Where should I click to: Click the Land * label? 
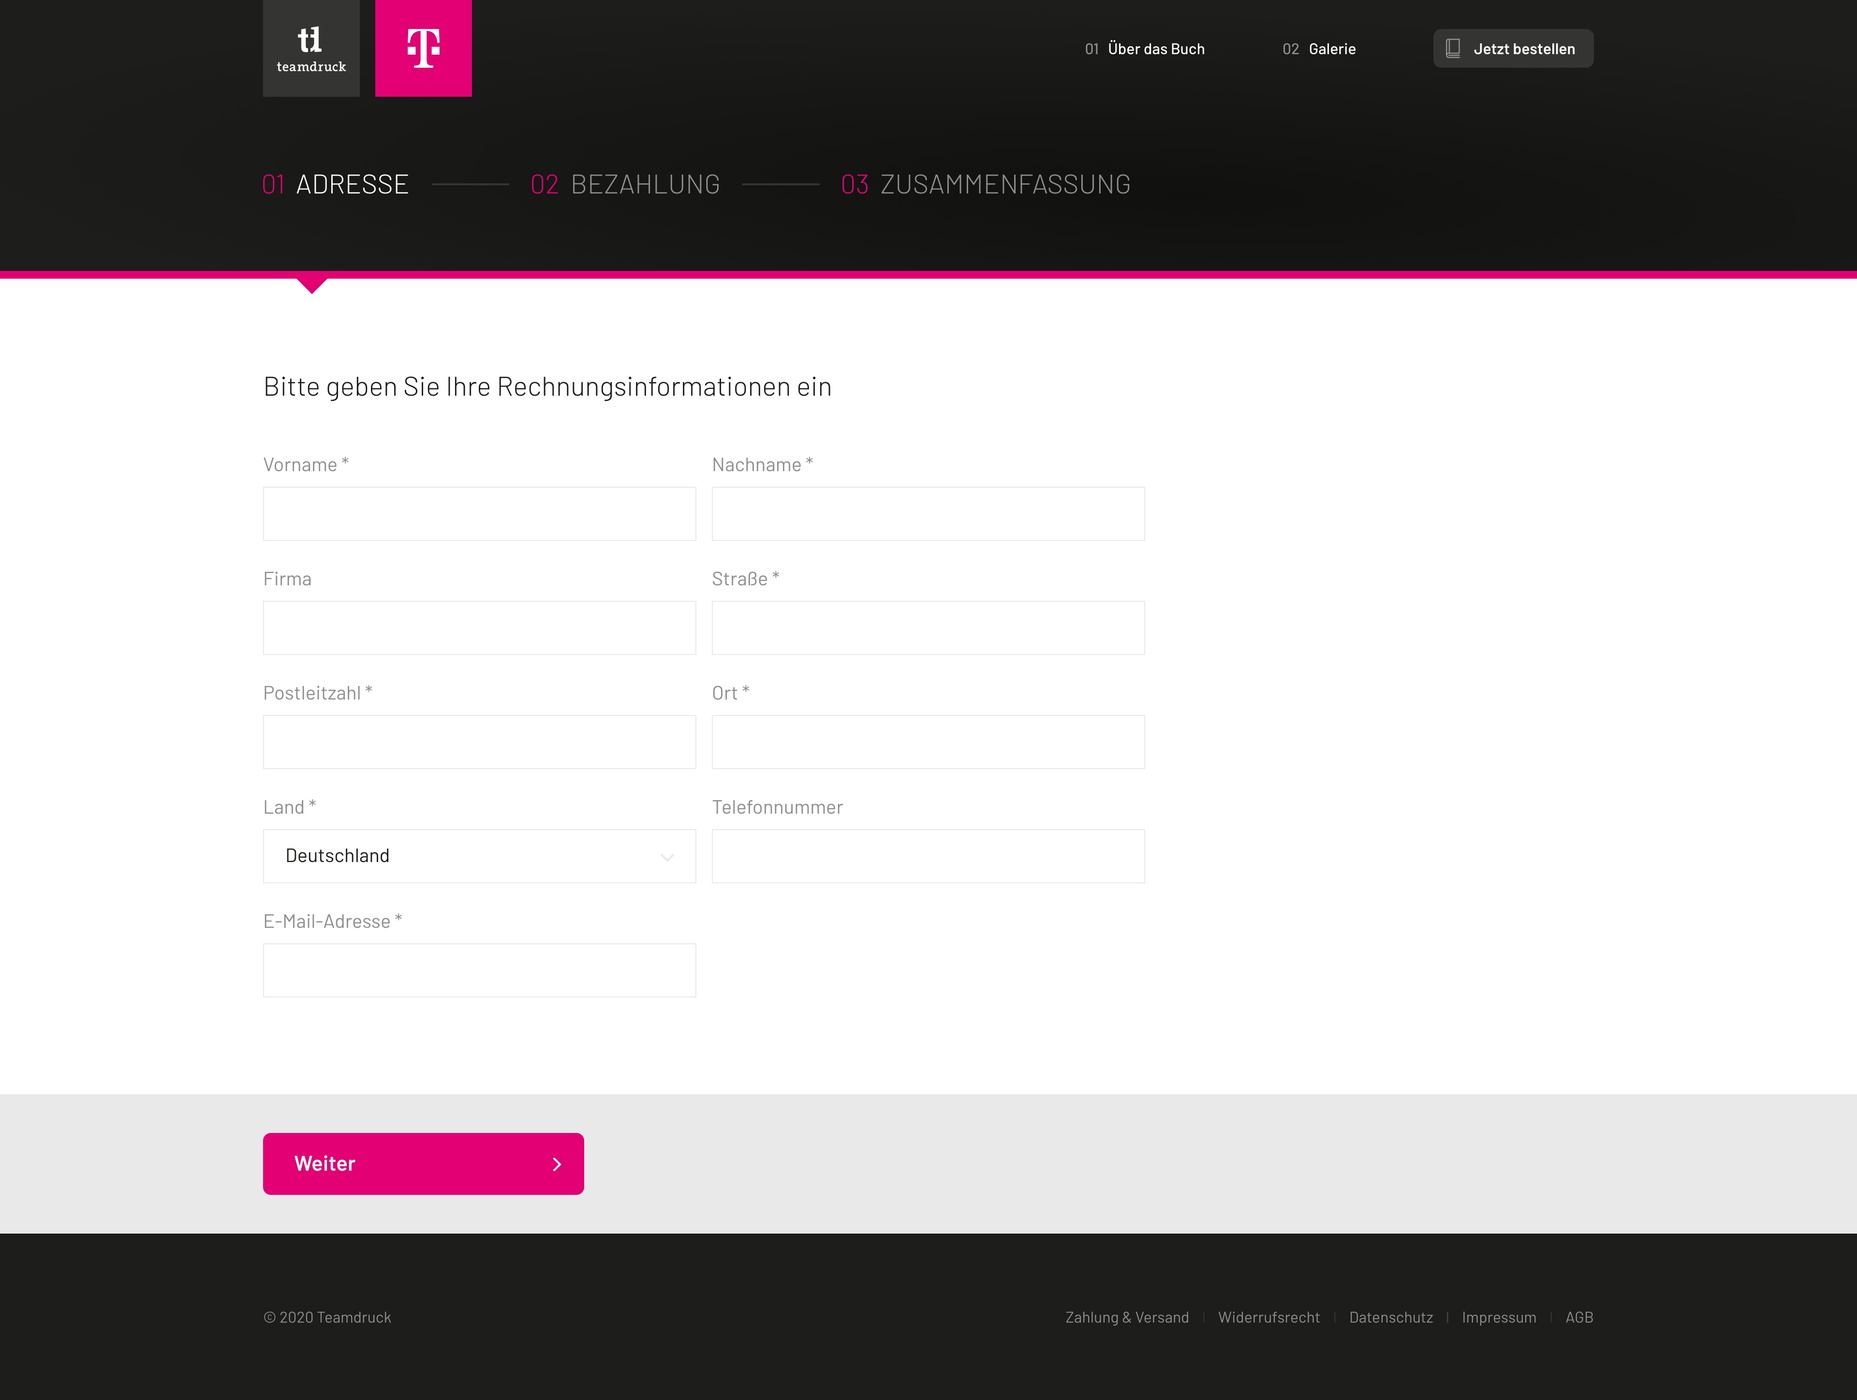[x=290, y=807]
